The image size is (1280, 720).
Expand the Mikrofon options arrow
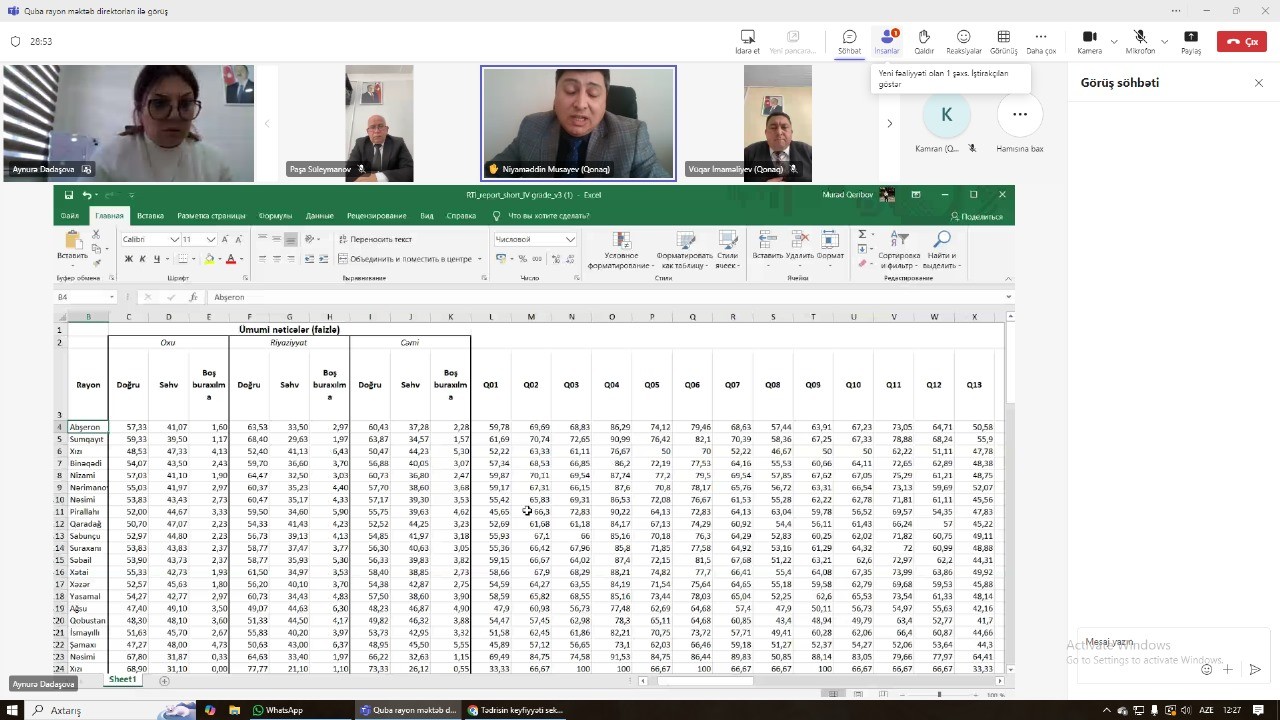tap(1164, 42)
